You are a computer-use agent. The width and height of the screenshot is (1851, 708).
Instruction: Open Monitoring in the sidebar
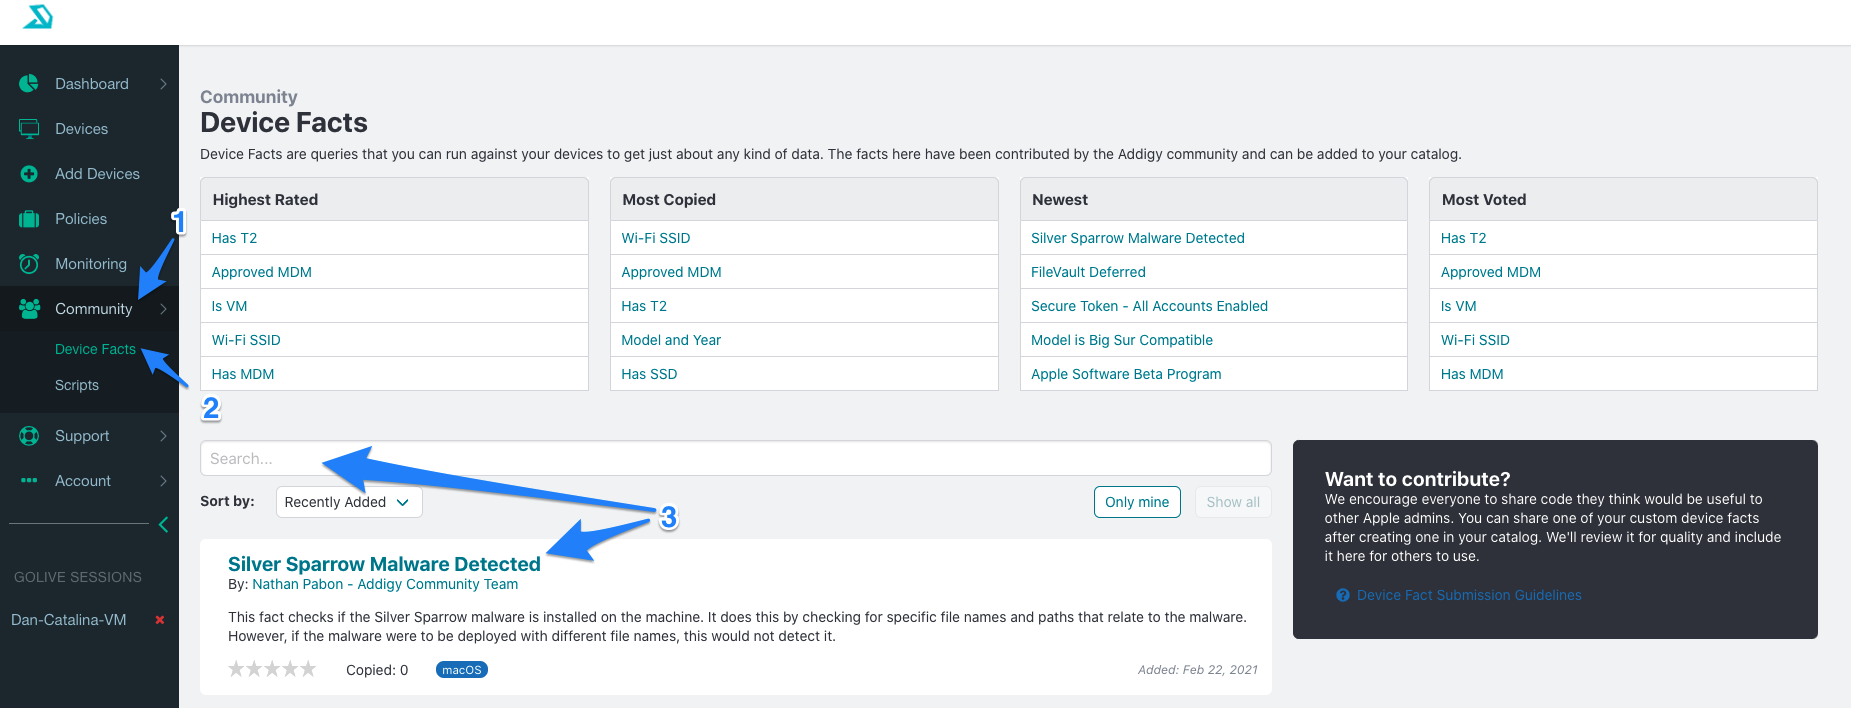[91, 264]
